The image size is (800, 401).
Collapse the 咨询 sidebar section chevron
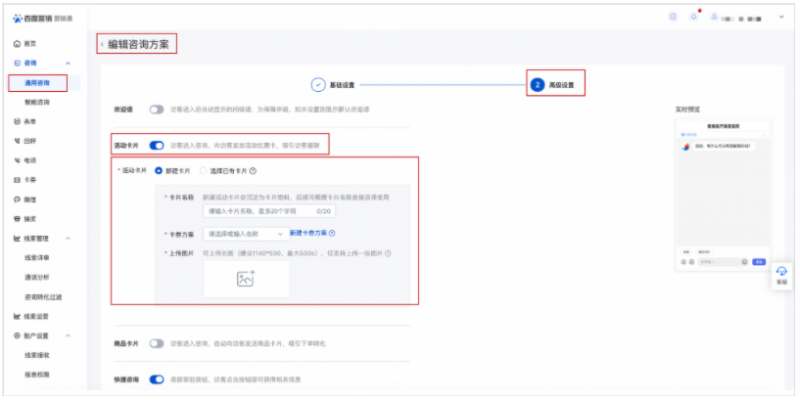tap(68, 63)
